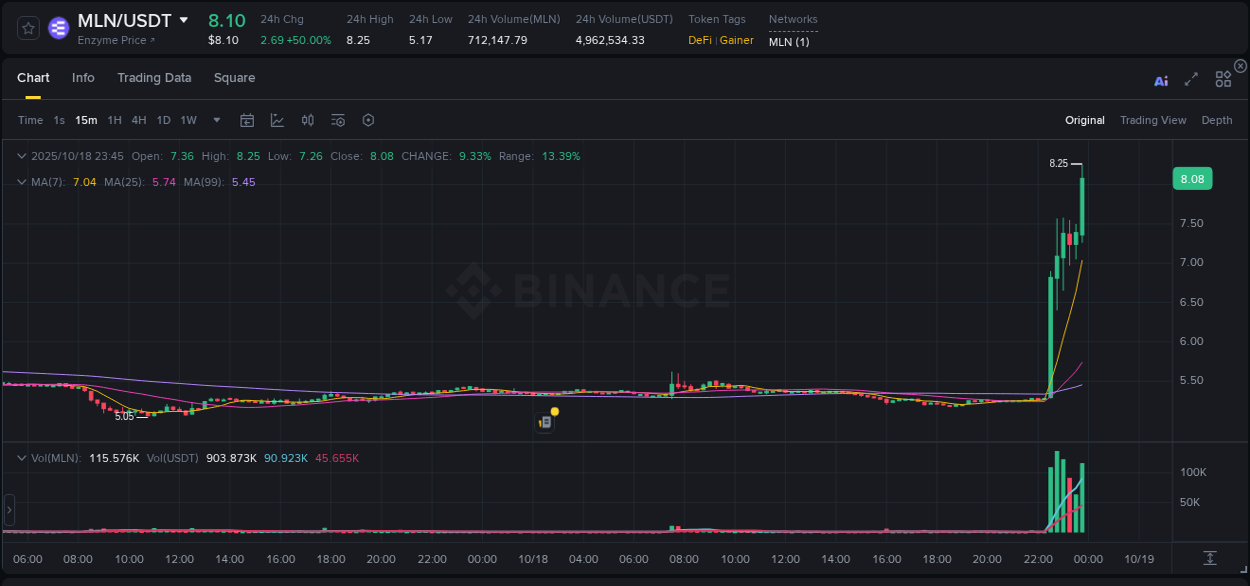Click the Enzyme token logo
This screenshot has width=1250, height=586.
(58, 27)
